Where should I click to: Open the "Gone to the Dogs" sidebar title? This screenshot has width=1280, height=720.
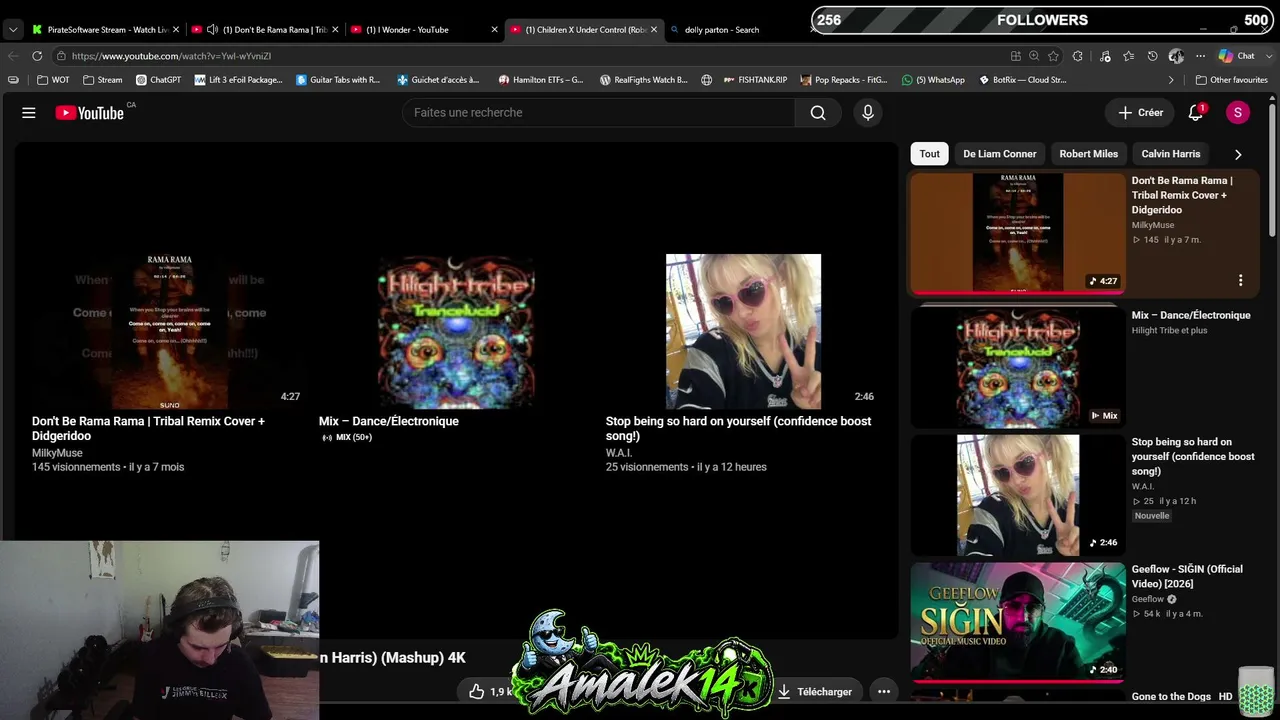click(1182, 697)
